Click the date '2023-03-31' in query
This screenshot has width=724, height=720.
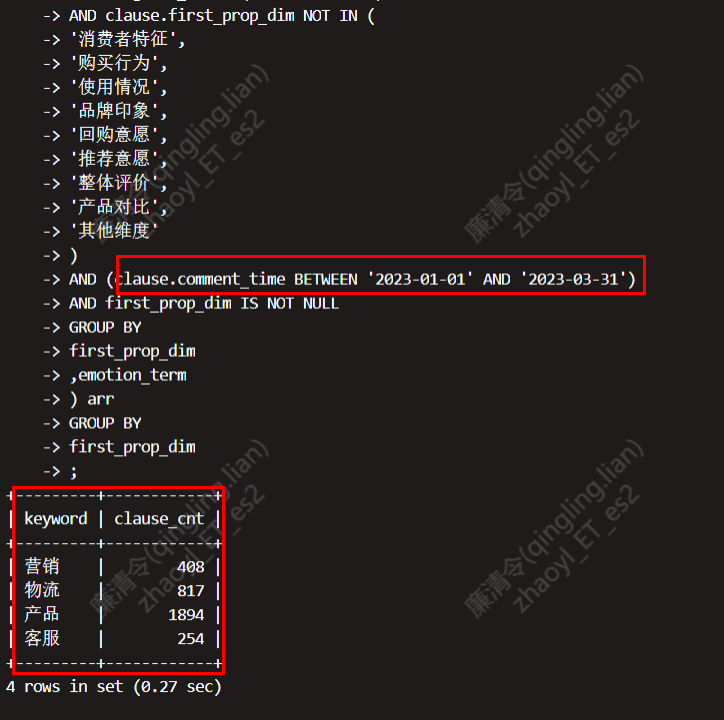(573, 279)
